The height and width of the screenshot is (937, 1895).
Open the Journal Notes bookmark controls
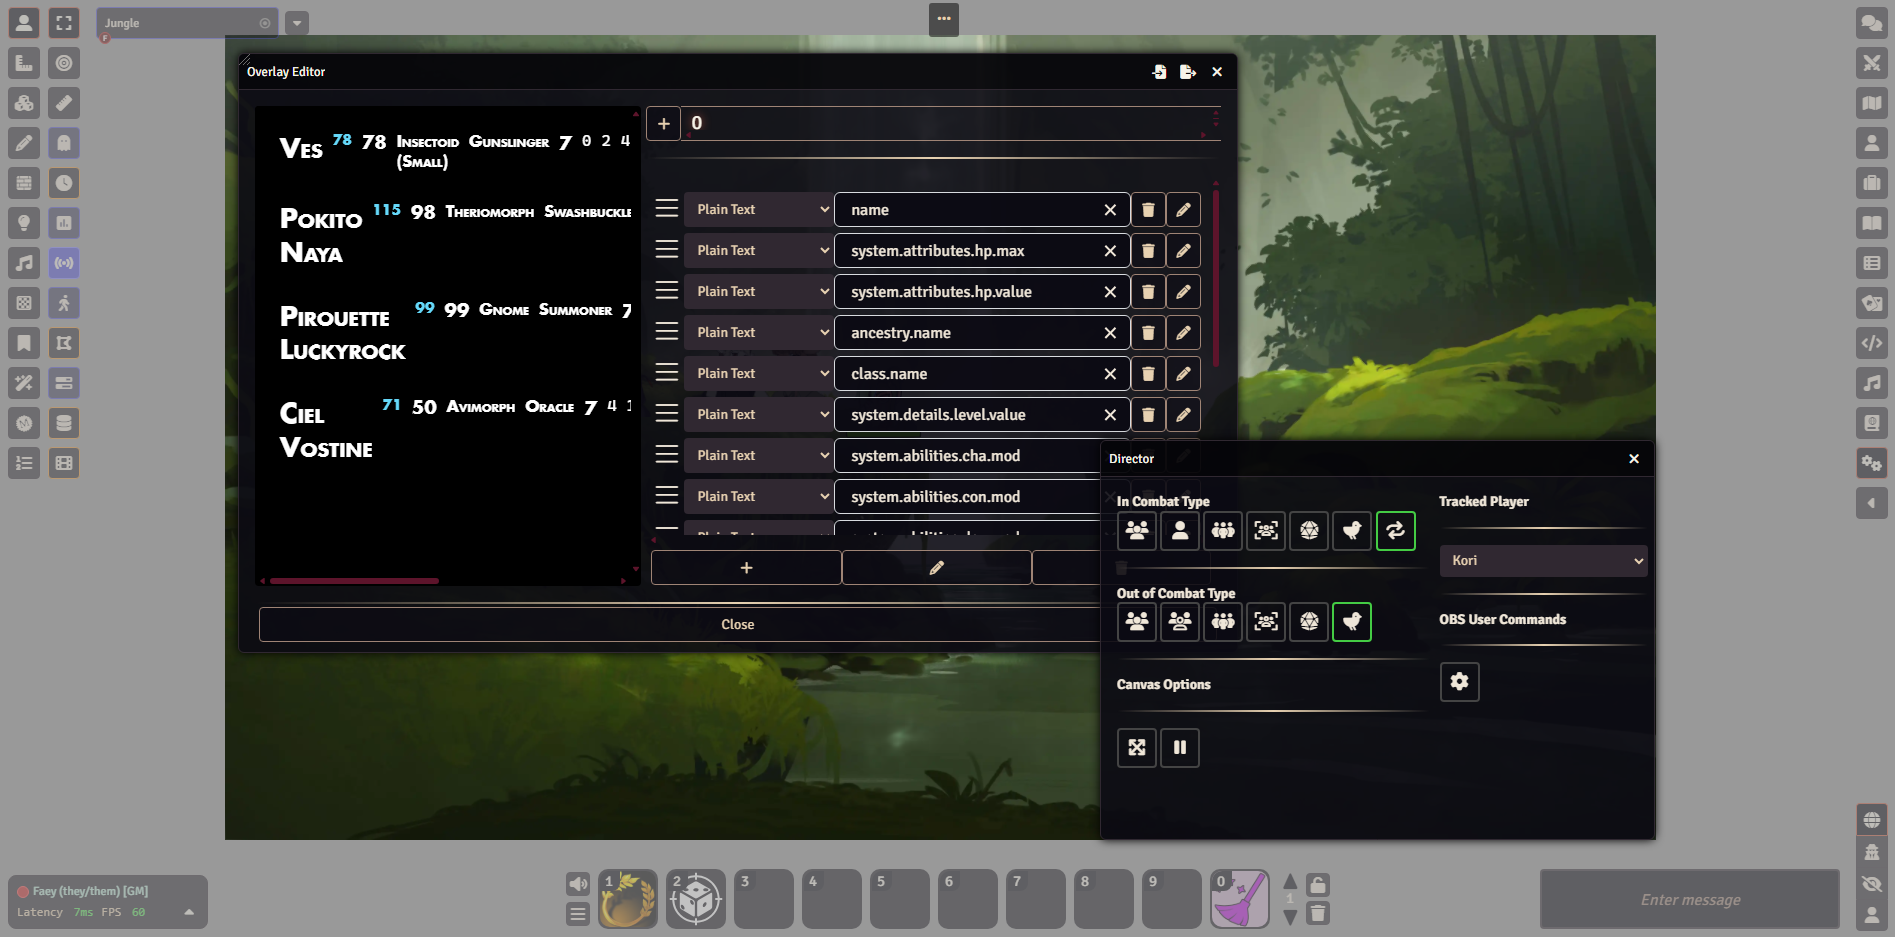tap(24, 343)
